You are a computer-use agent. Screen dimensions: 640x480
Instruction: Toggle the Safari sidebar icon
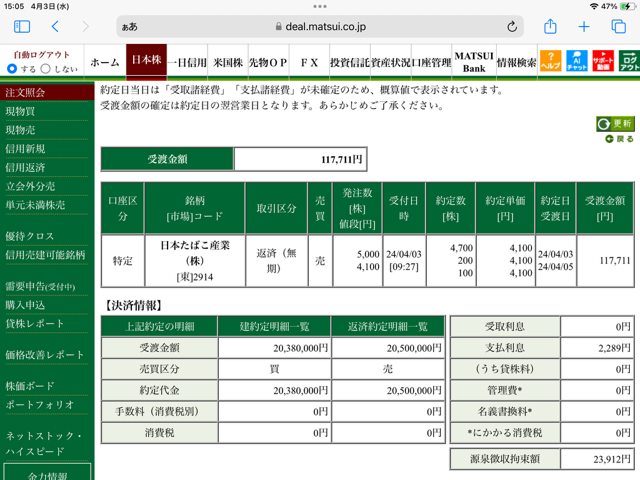tap(22, 27)
